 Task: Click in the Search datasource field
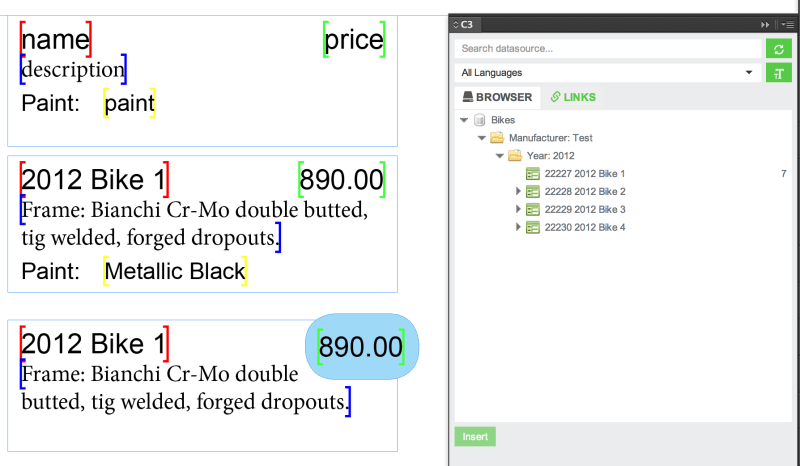[x=607, y=49]
